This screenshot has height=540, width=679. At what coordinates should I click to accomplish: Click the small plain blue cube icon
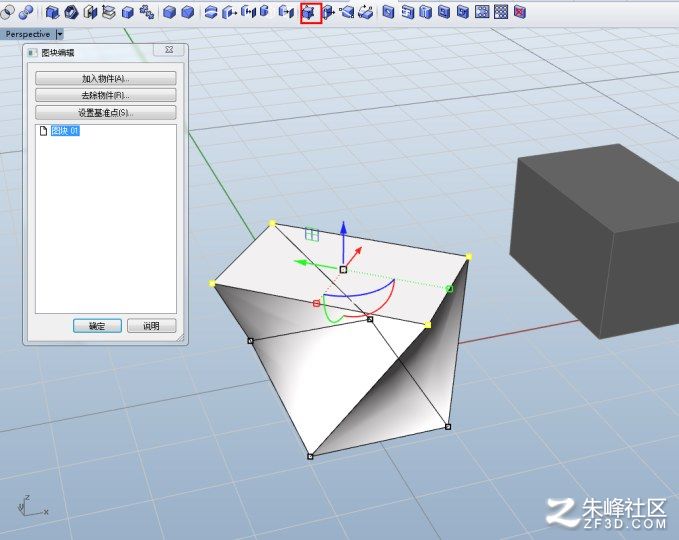pyautogui.click(x=128, y=13)
